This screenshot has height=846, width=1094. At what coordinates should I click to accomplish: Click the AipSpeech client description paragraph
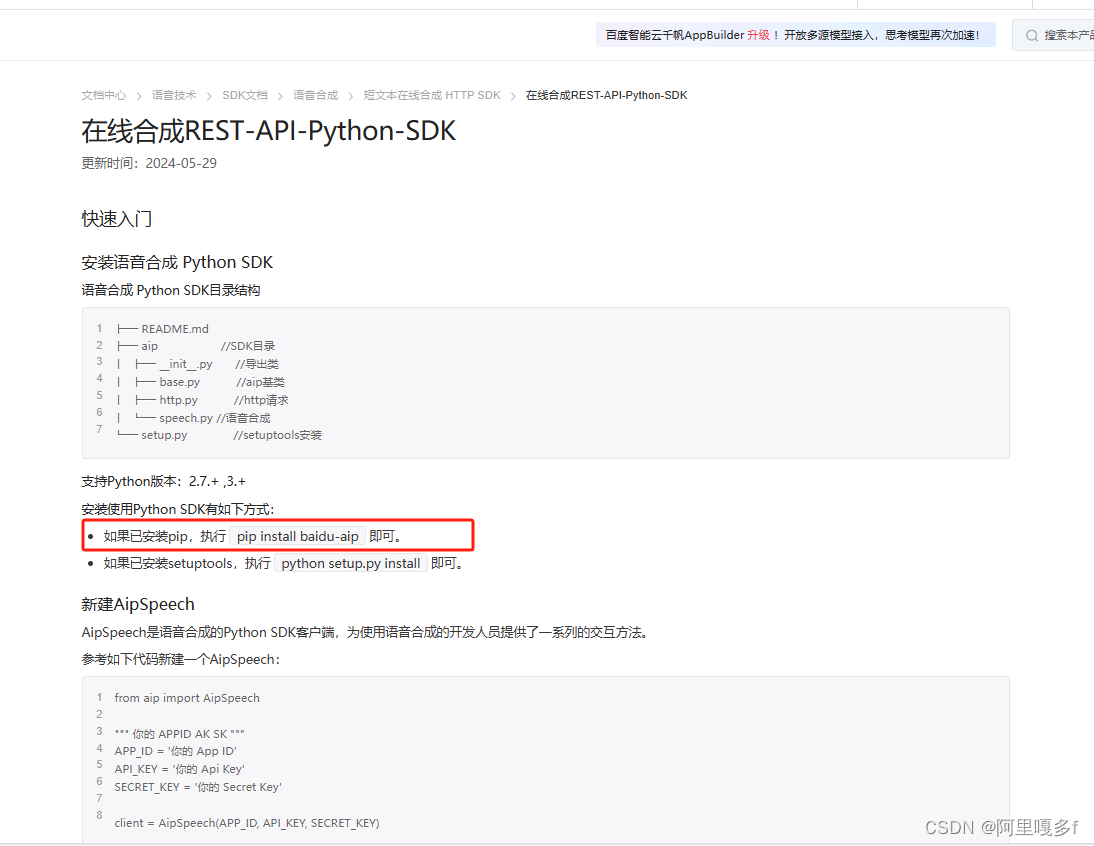pos(367,632)
